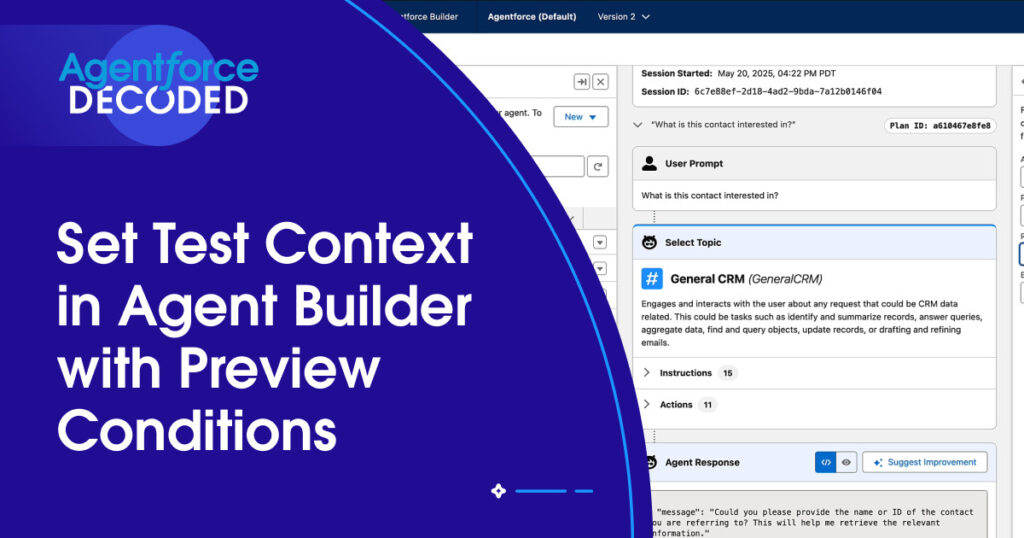
Task: Expand the Instructions section
Action: click(x=646, y=373)
